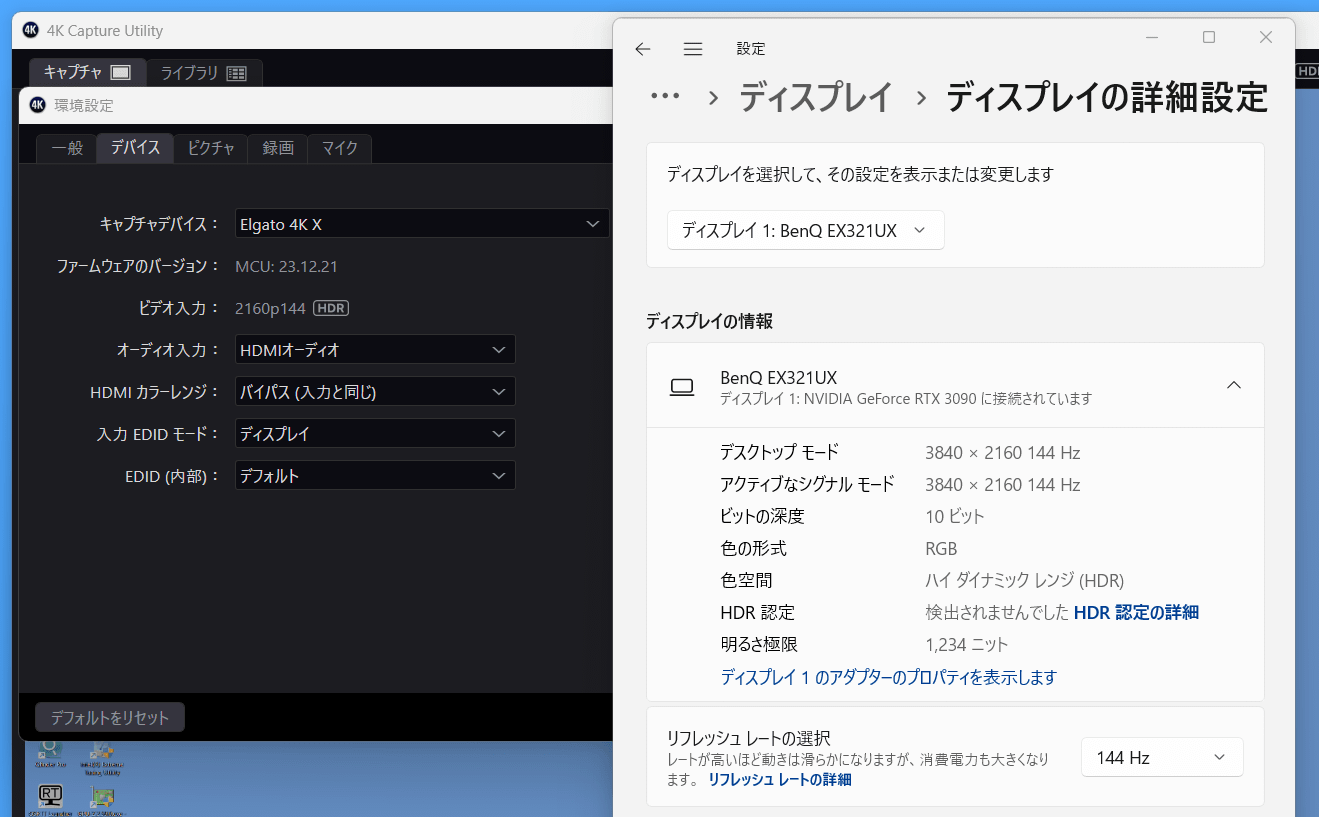Viewport: 1319px width, 817px height.
Task: Click the RGB color format value
Action: click(x=941, y=548)
